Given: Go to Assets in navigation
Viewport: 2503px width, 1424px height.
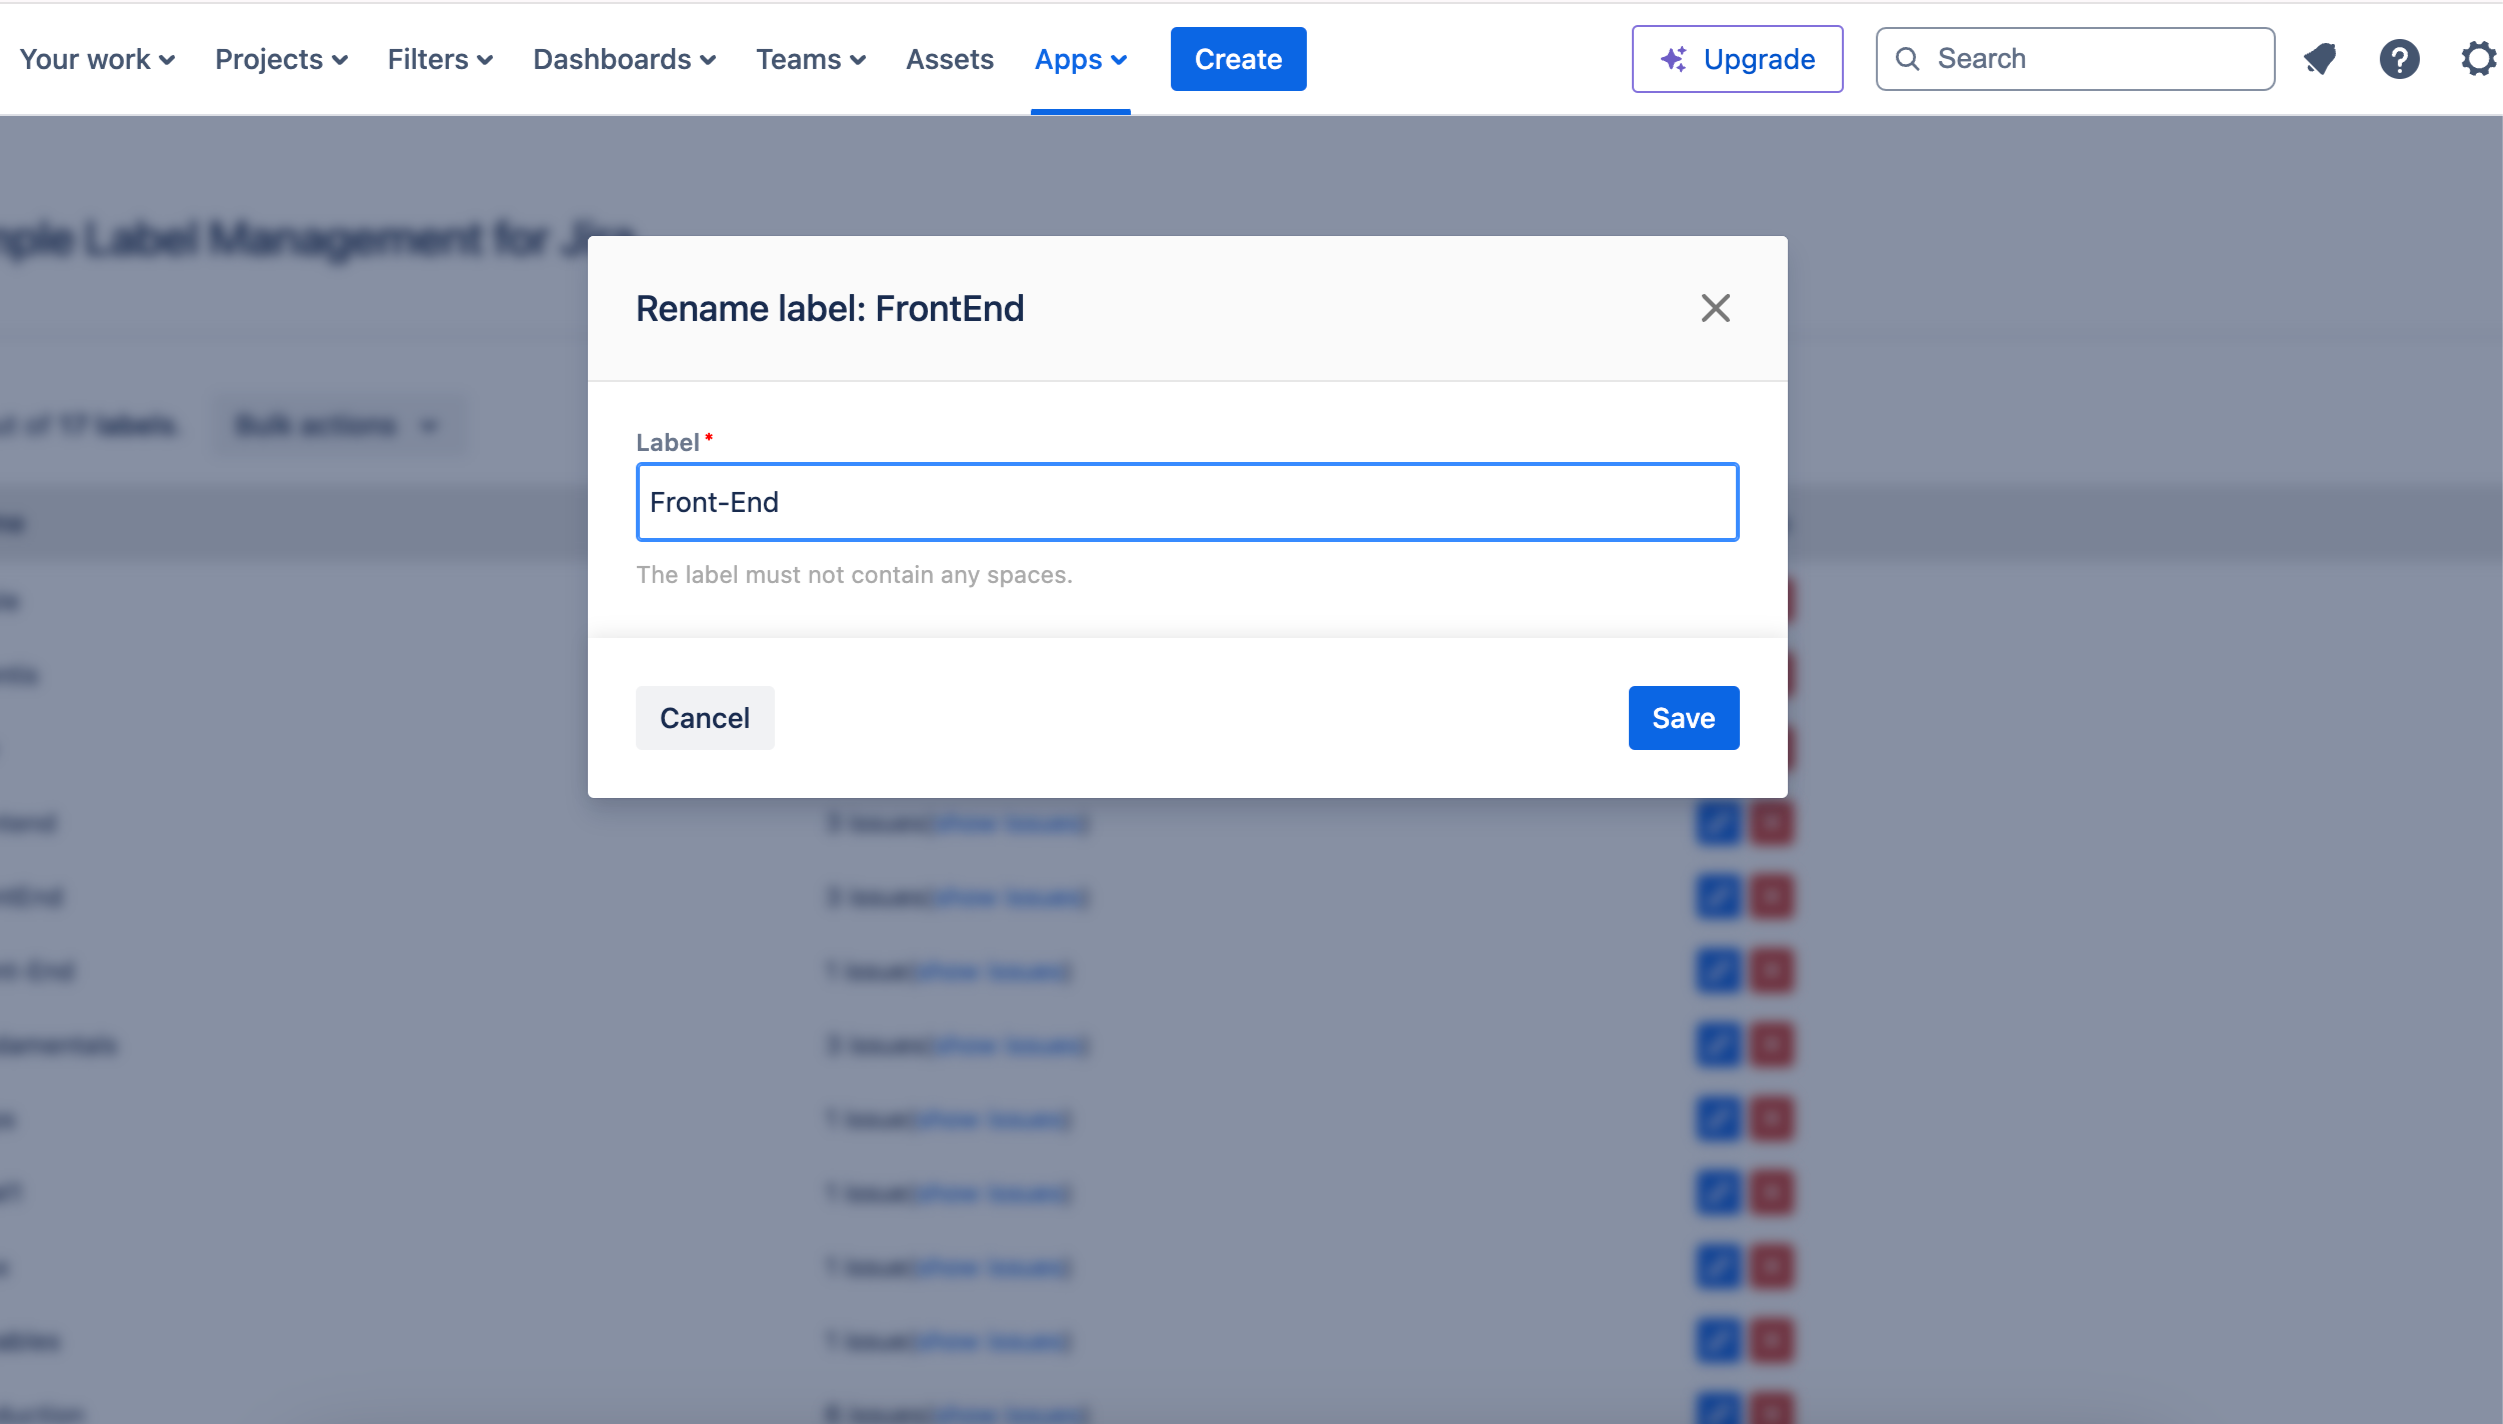Looking at the screenshot, I should 949,59.
